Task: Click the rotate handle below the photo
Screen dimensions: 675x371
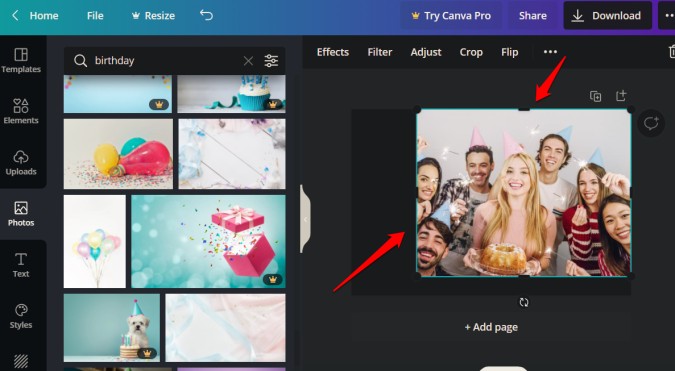Action: click(523, 303)
